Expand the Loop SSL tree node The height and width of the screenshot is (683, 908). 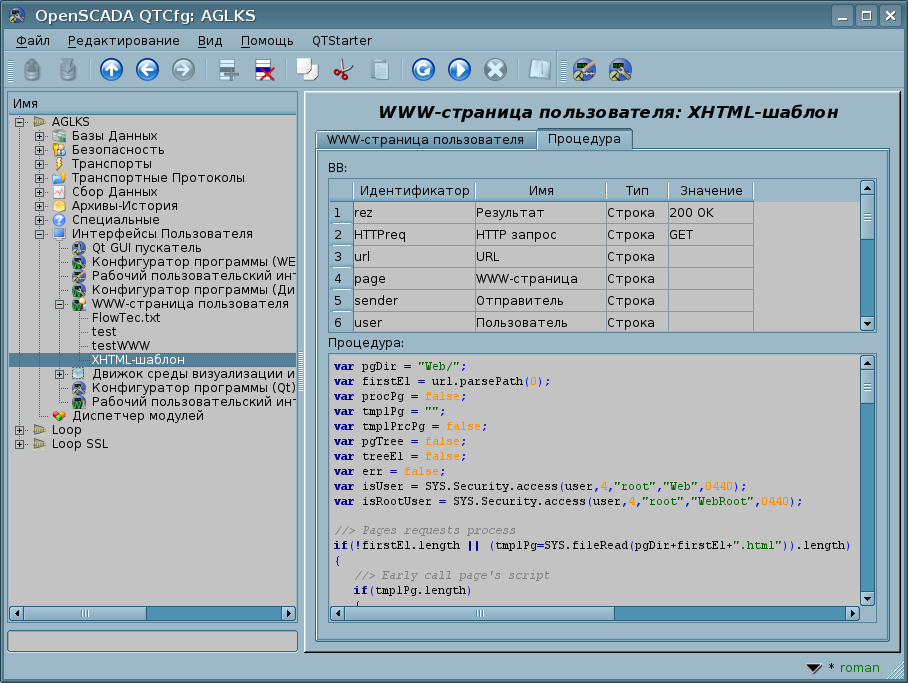click(20, 444)
